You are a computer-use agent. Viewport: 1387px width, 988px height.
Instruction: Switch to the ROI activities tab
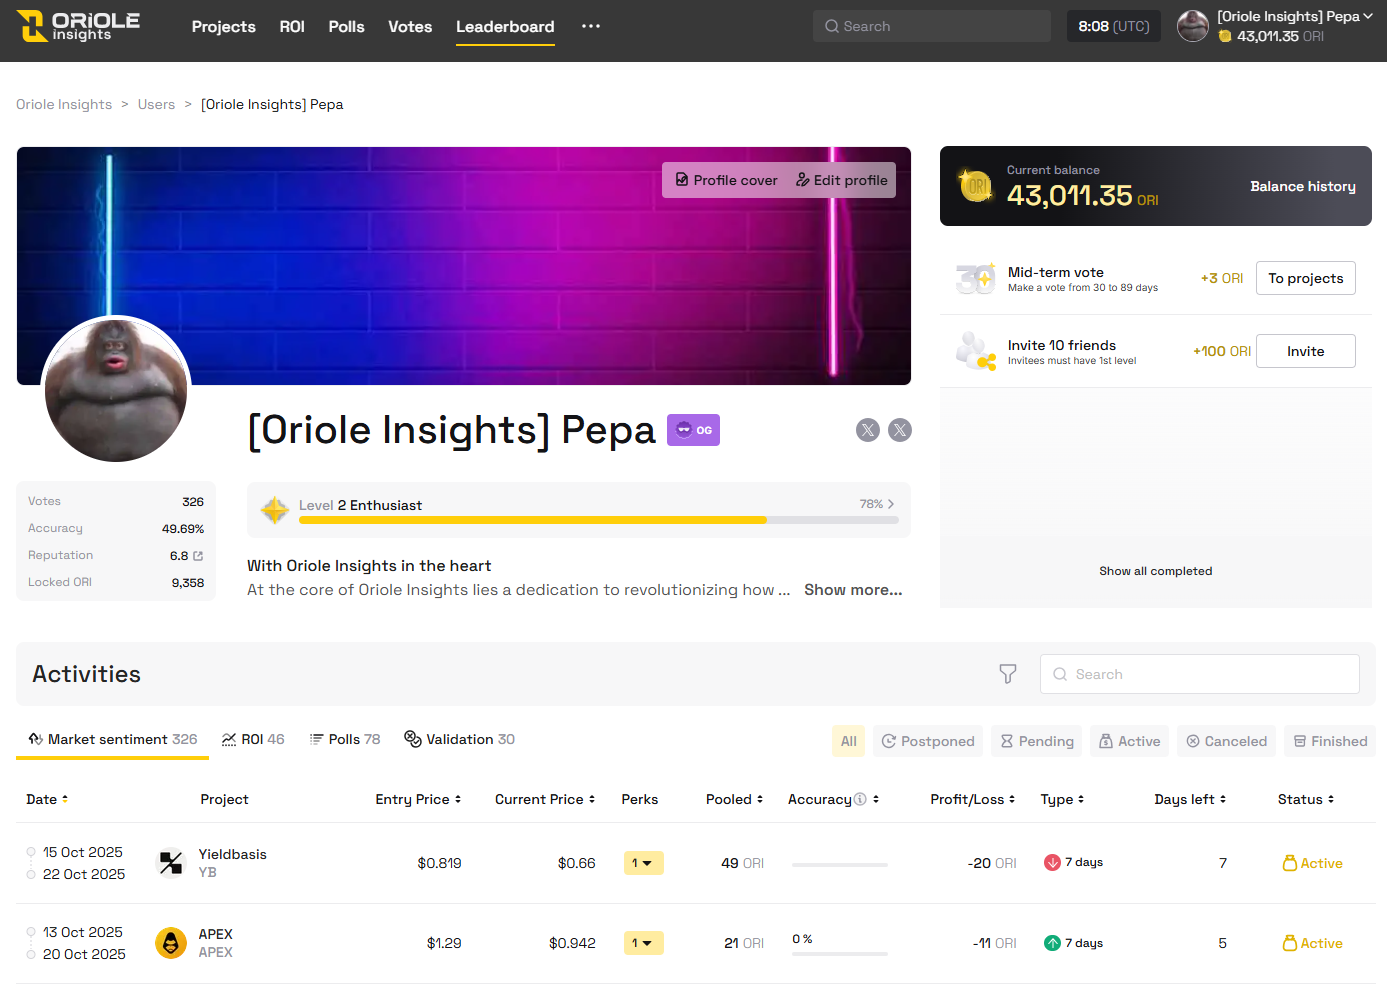coord(253,739)
